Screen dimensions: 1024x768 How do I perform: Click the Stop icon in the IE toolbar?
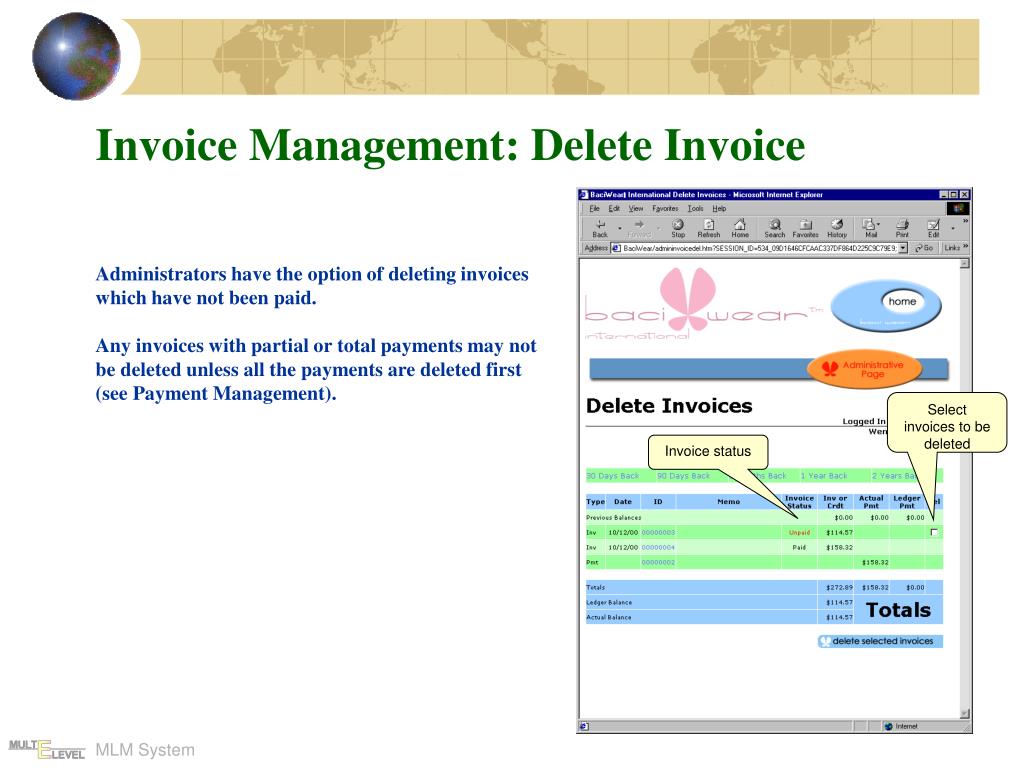click(678, 225)
